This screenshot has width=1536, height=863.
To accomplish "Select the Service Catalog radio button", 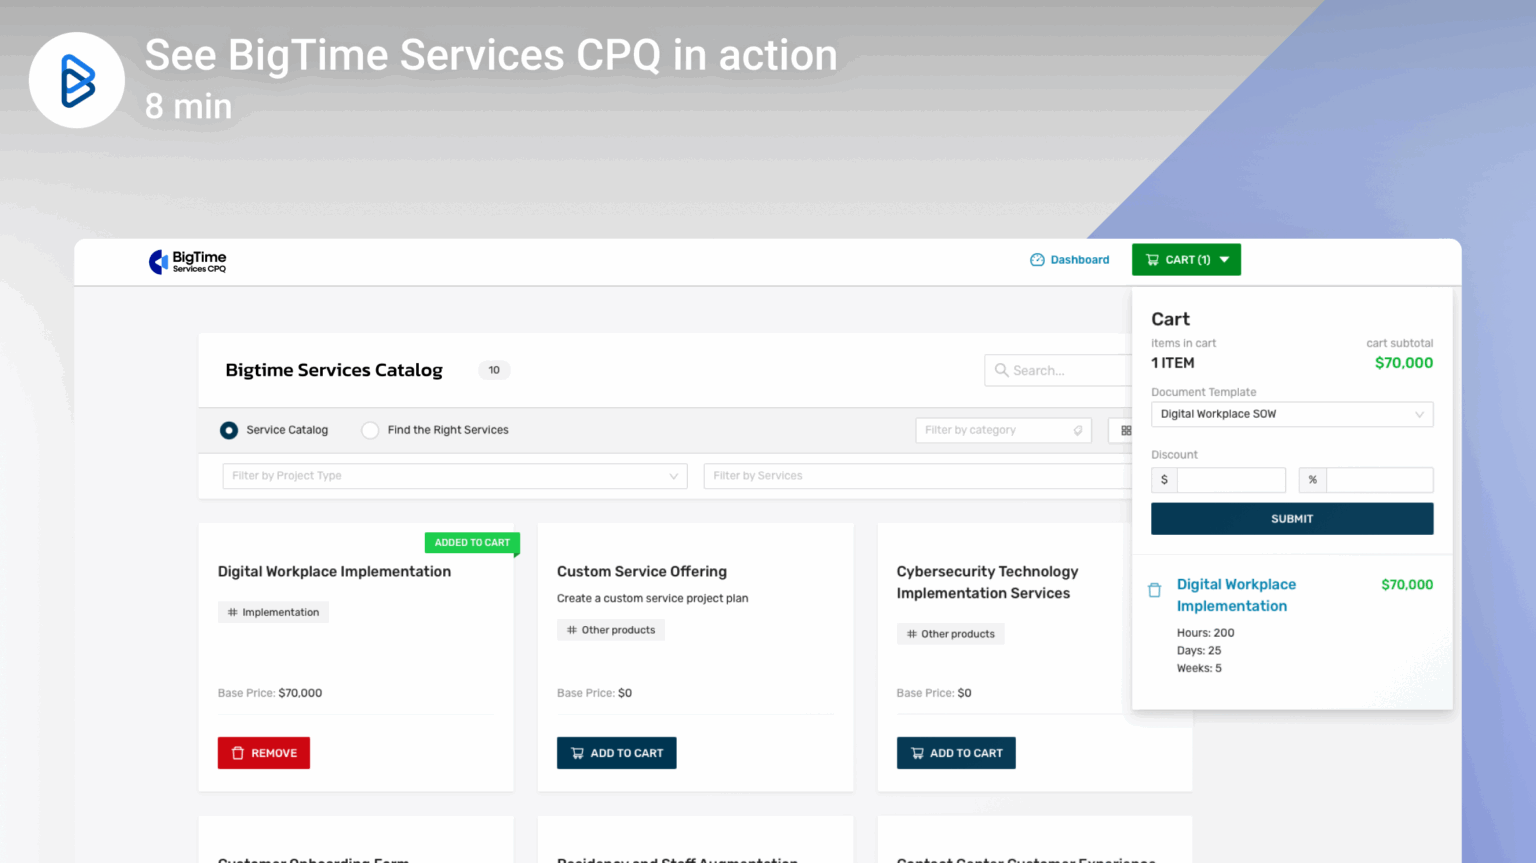I will coord(230,430).
